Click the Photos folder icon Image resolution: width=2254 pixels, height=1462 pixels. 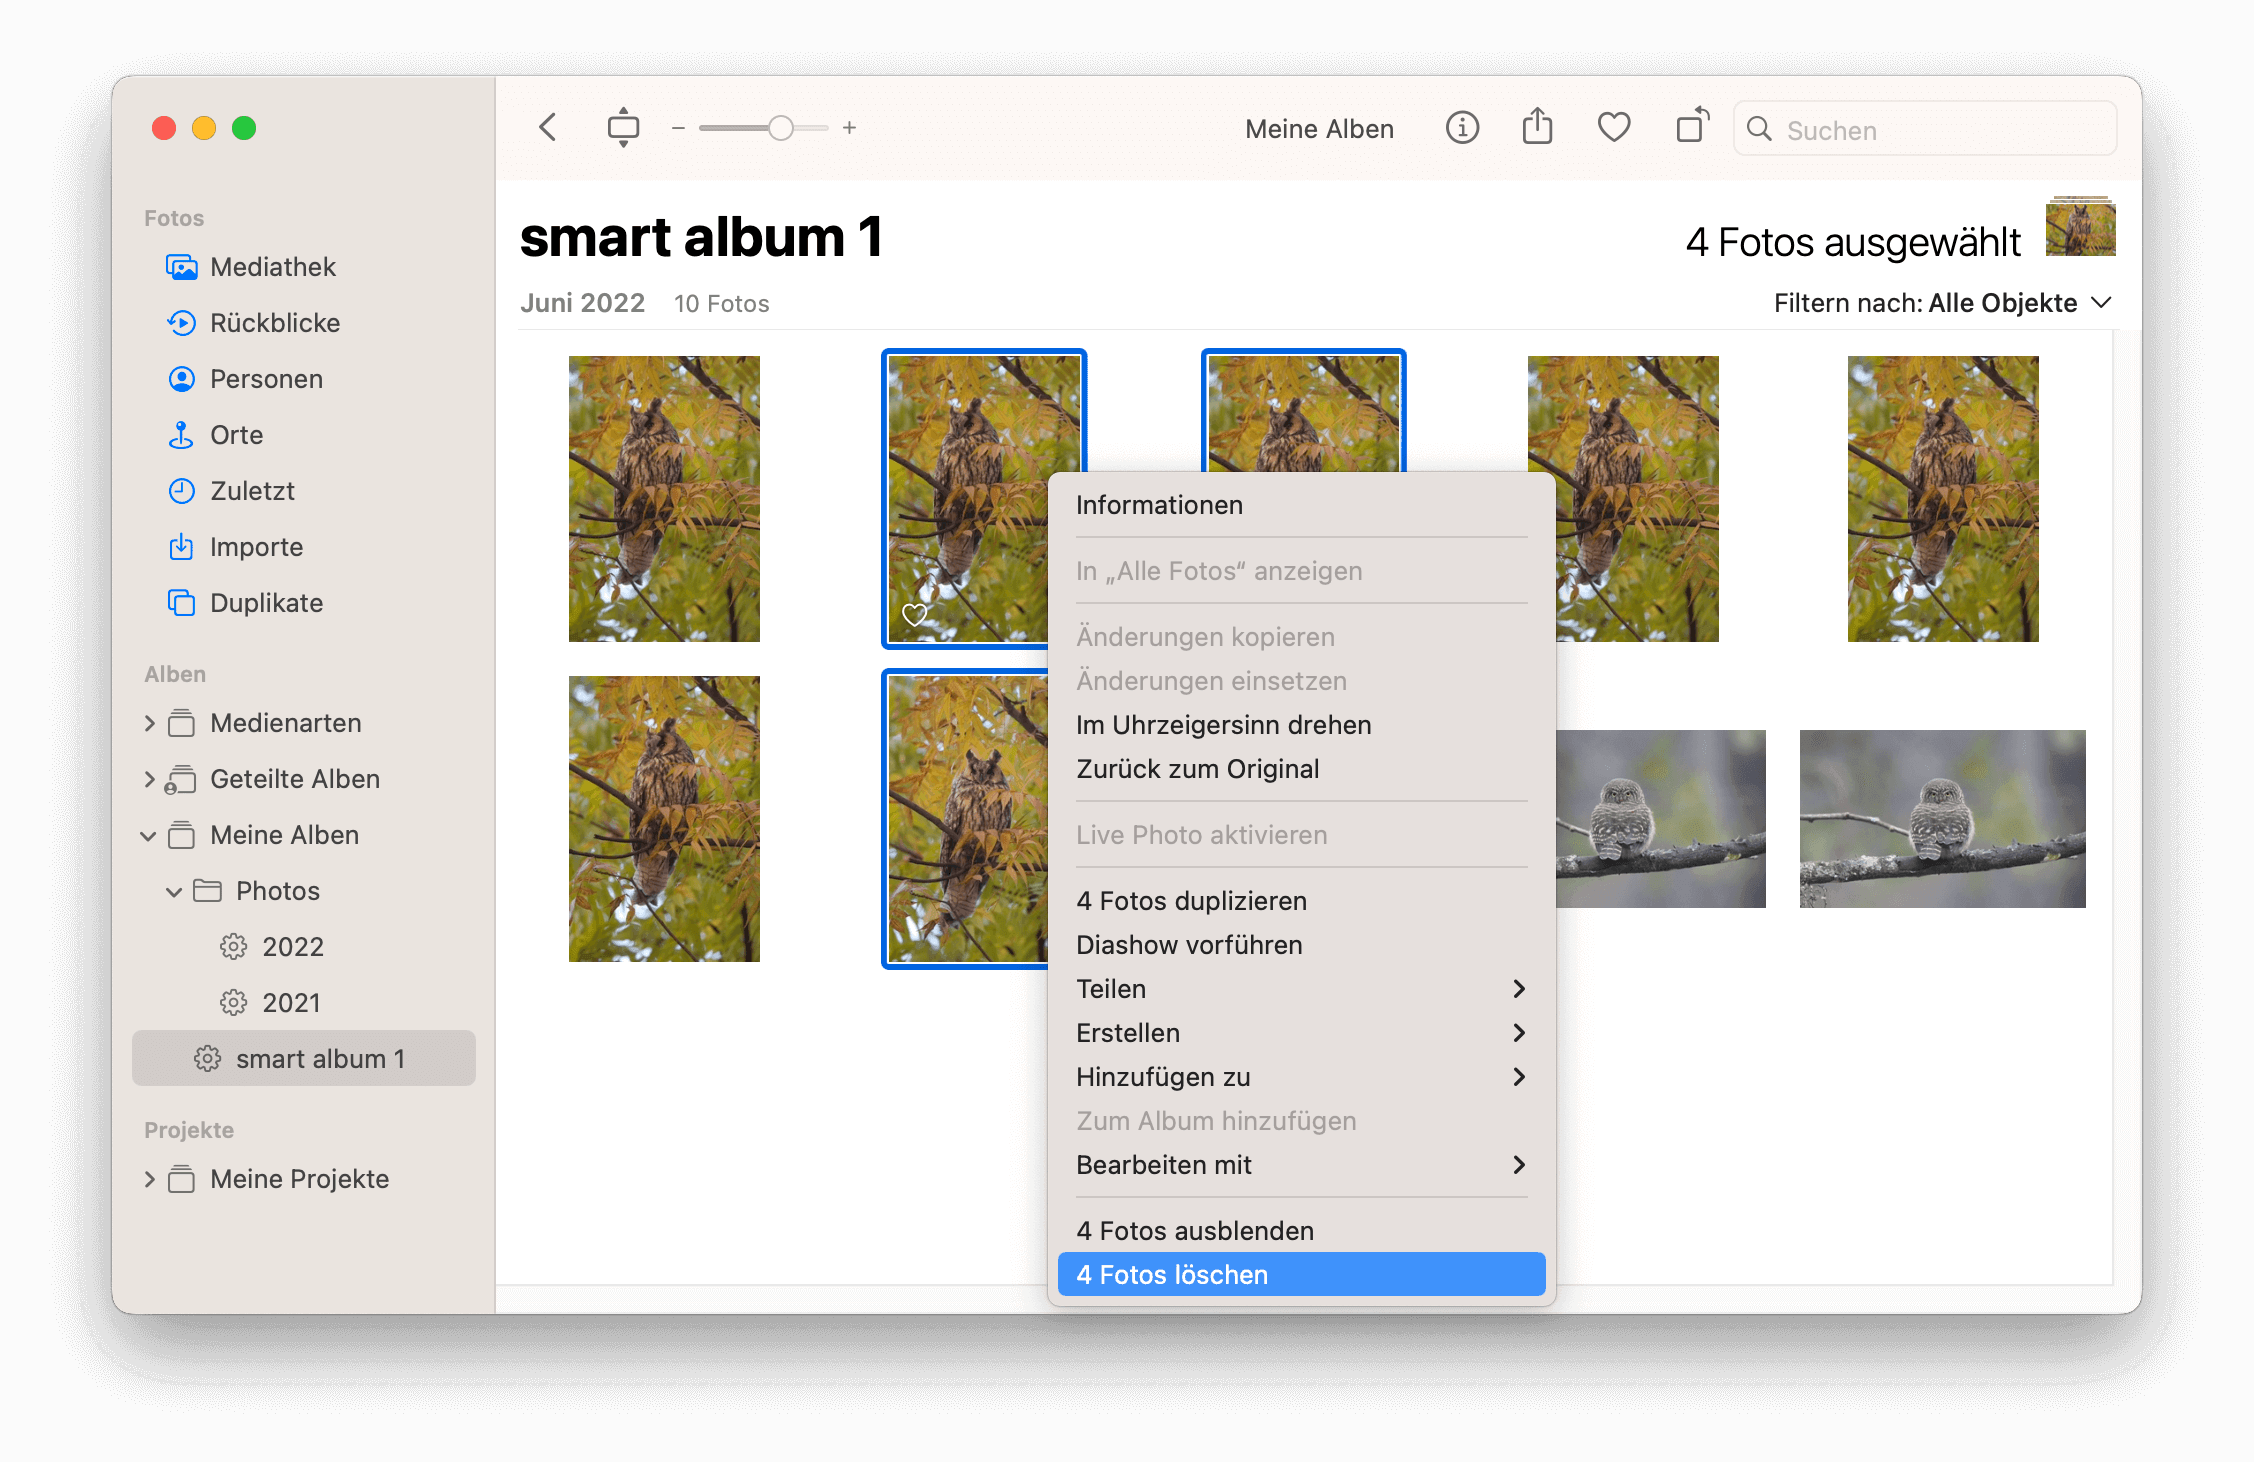[x=207, y=891]
